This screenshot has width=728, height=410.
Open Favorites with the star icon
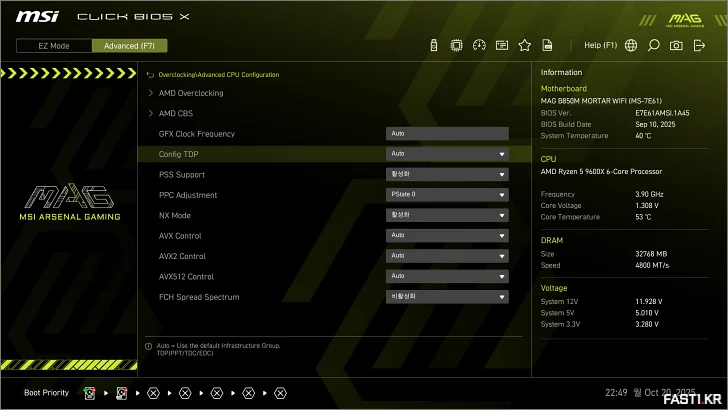(x=525, y=45)
